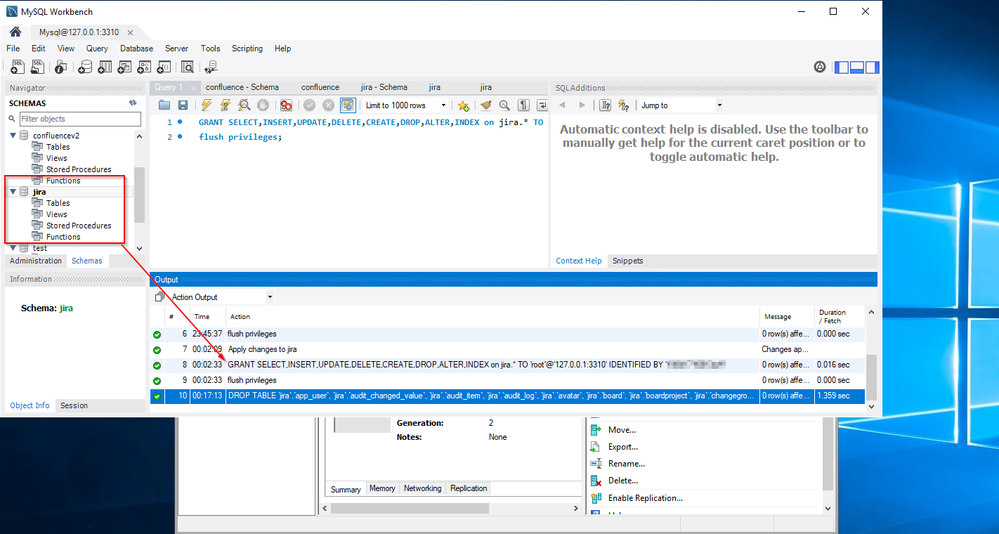Image resolution: width=999 pixels, height=534 pixels.
Task: Open a SQL script file via folder icon
Action: 164,105
